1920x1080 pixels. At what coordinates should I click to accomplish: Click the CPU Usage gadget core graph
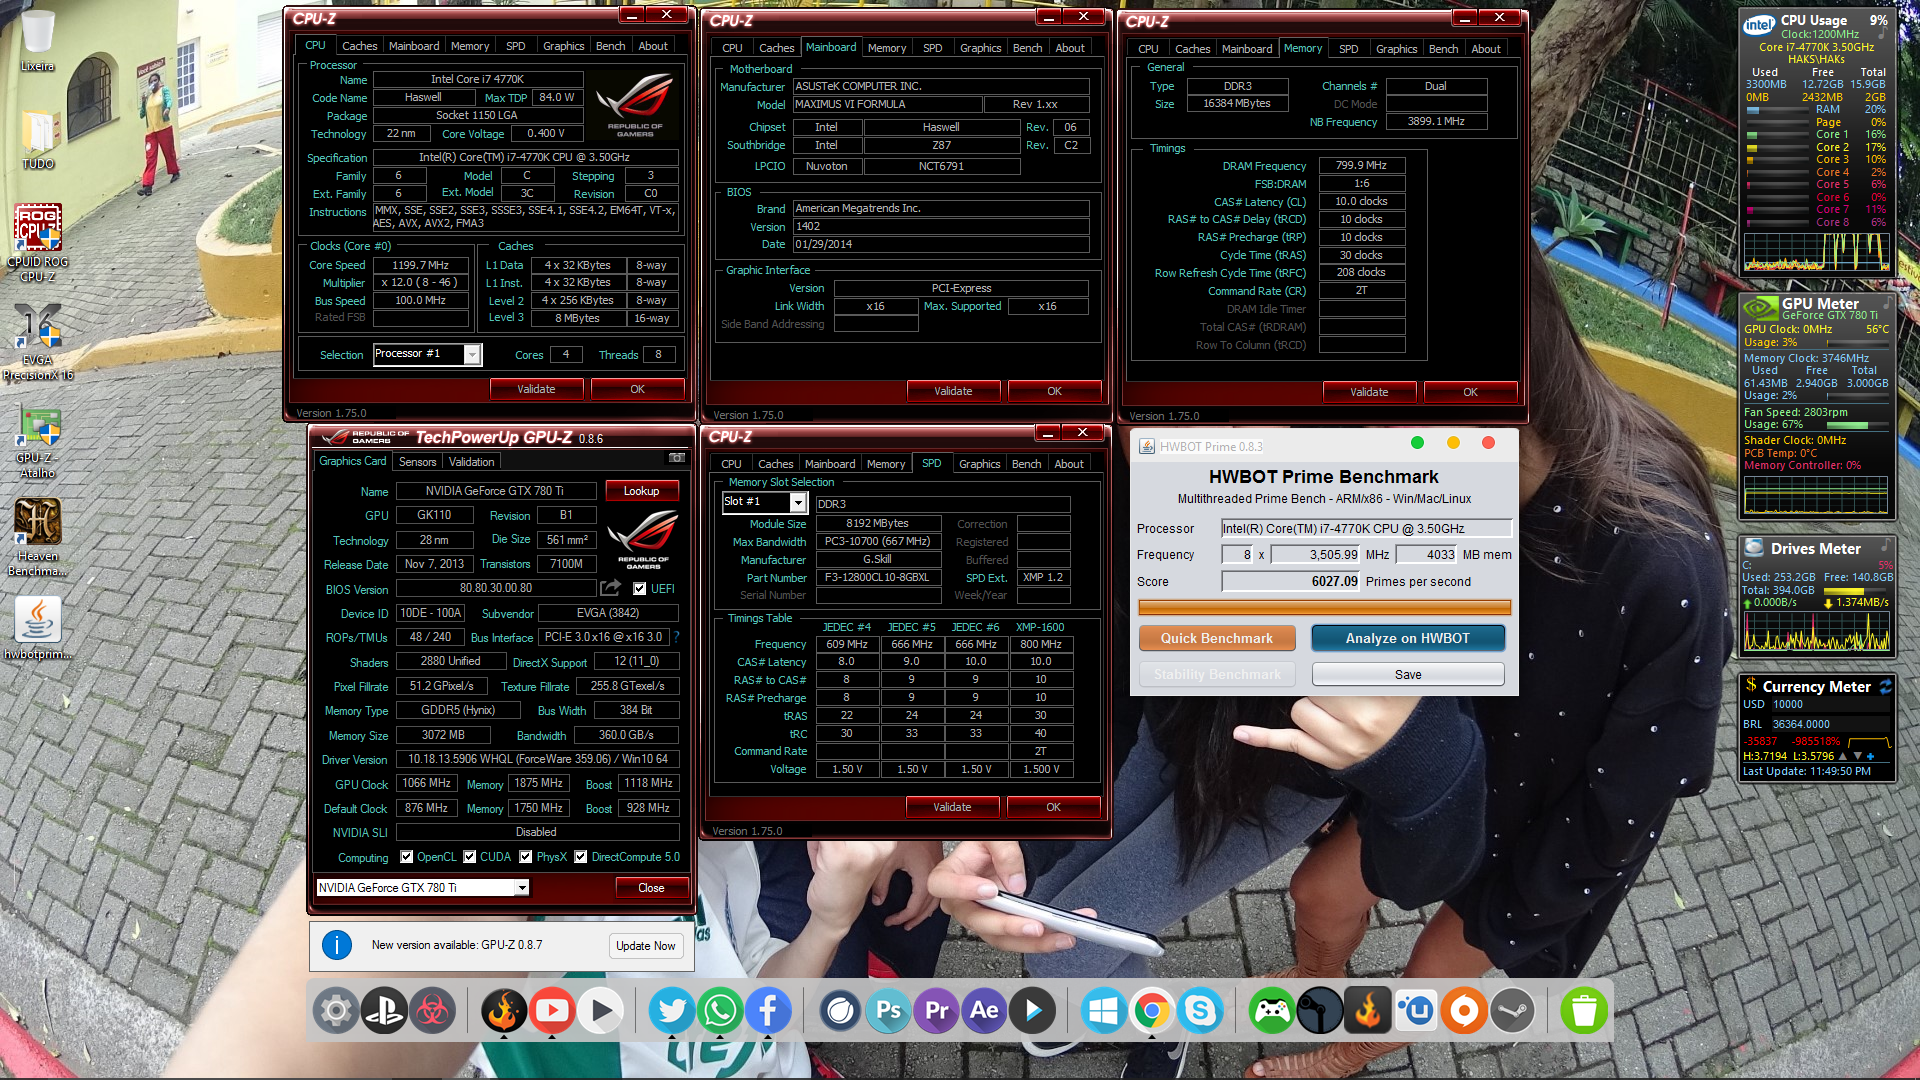(1818, 251)
